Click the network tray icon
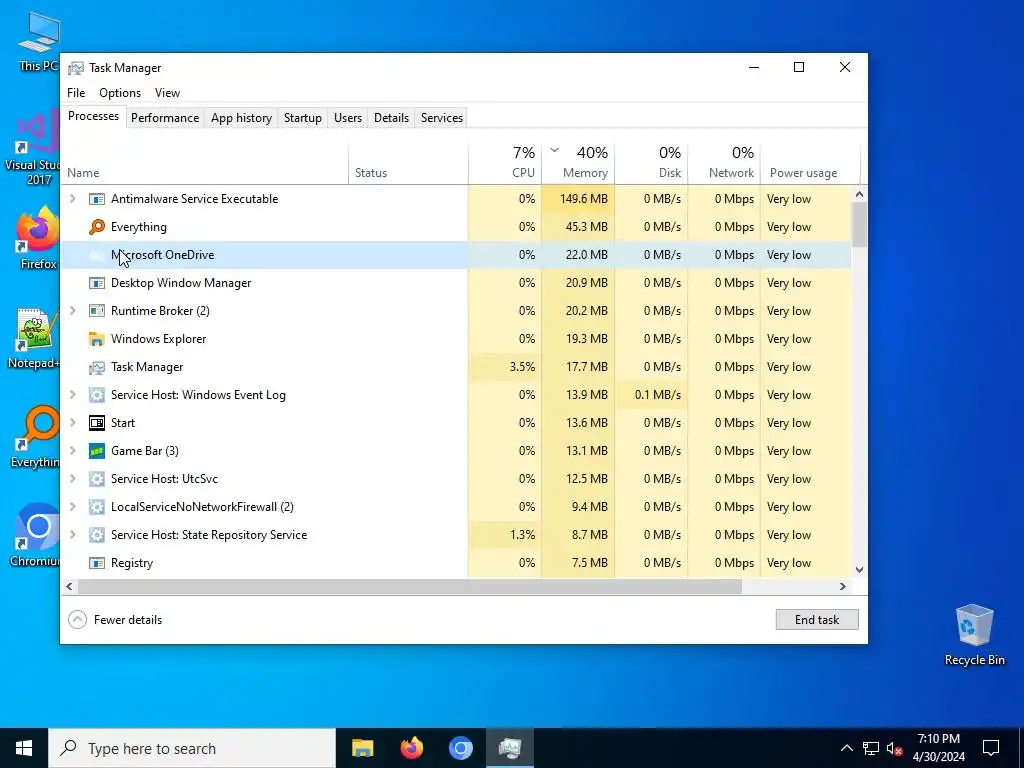 coord(871,748)
